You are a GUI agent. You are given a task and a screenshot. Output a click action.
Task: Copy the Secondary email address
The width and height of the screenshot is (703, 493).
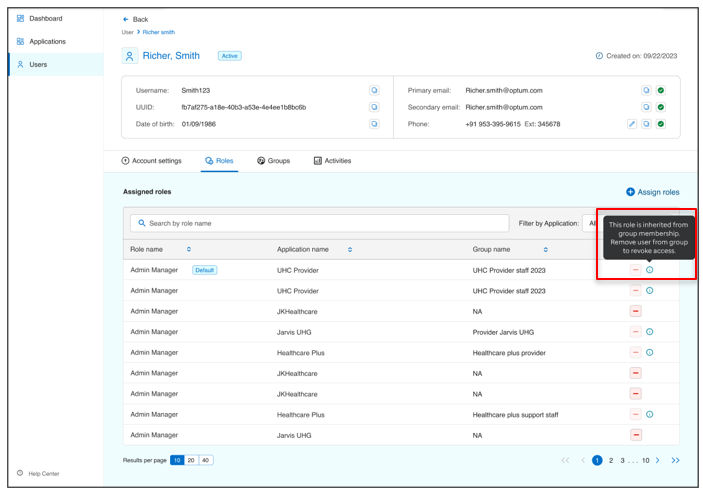(x=646, y=107)
